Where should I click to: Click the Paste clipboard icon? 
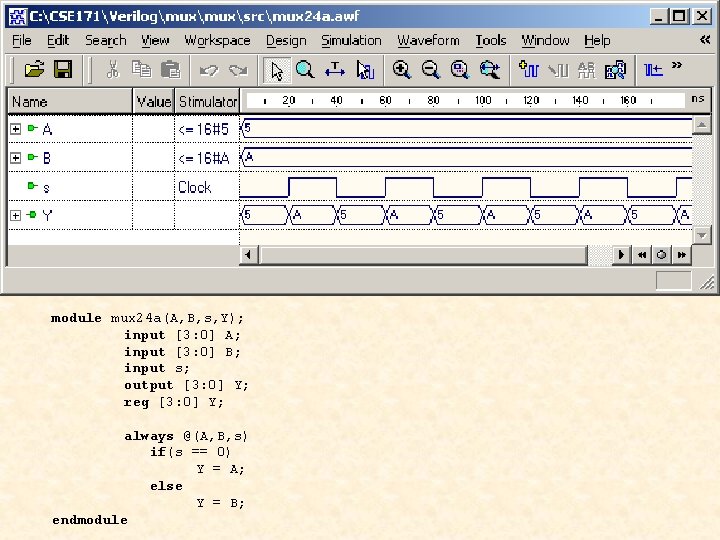[x=170, y=69]
